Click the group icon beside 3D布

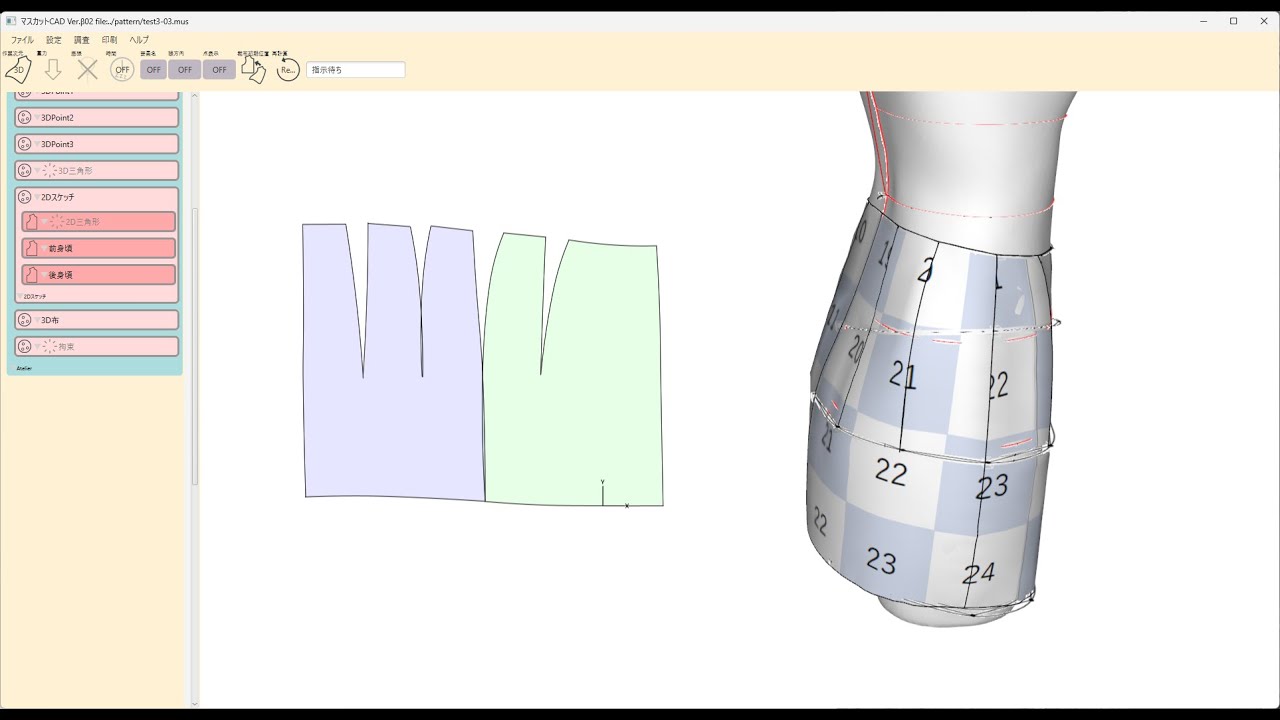pyautogui.click(x=25, y=320)
